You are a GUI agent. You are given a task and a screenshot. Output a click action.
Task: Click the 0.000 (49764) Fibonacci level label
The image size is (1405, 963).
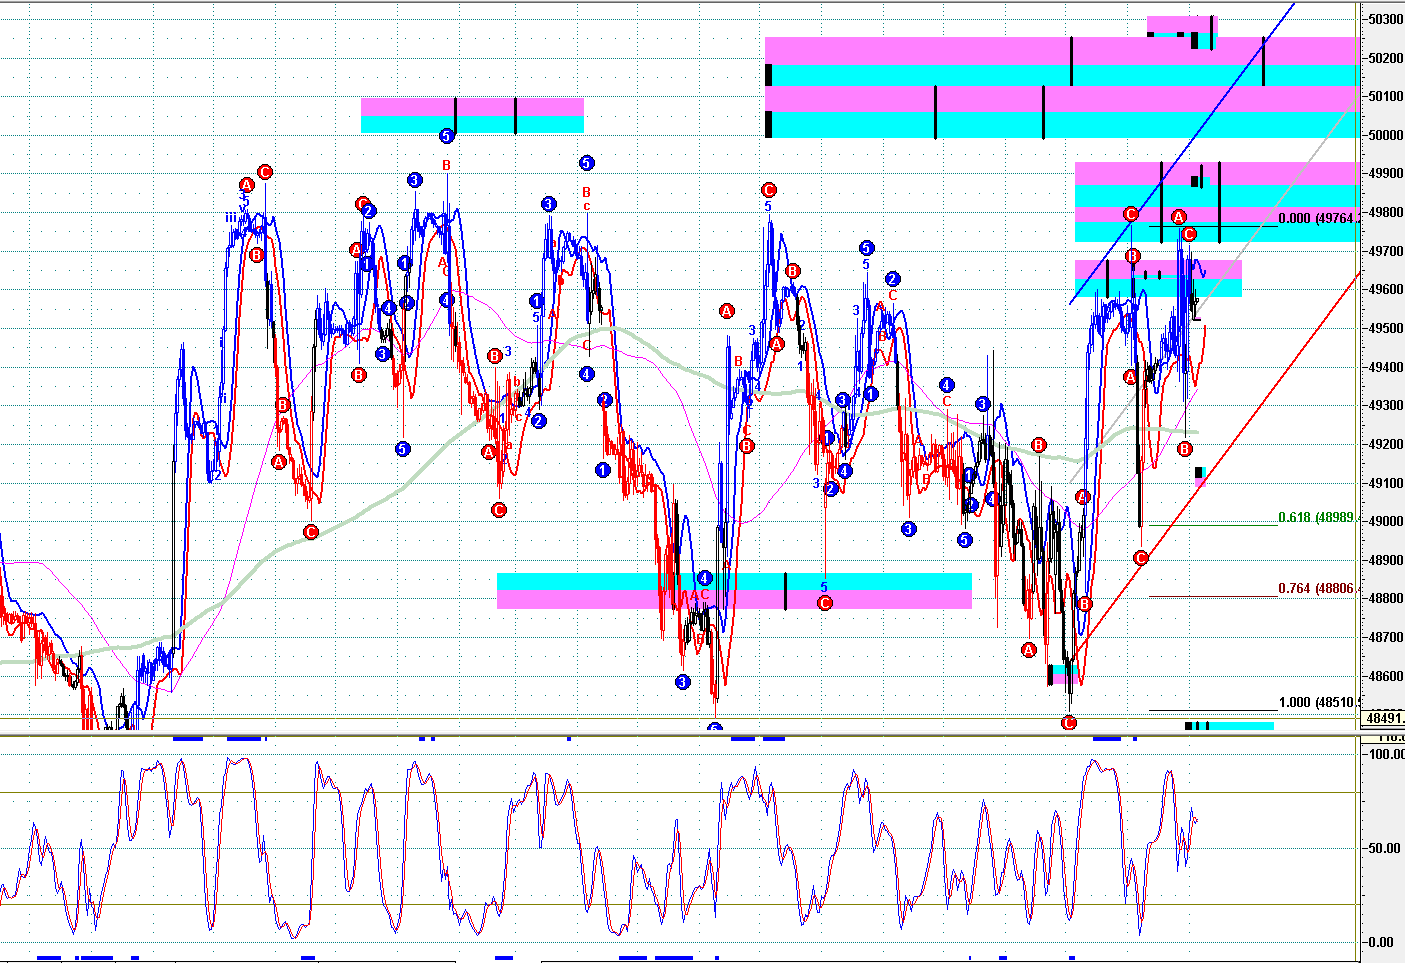tap(1317, 218)
